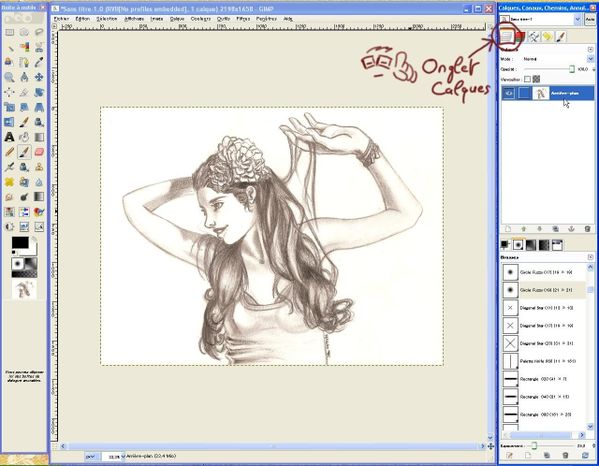599x466 pixels.
Task: Select the Dodge/Burn tool
Action: (24, 197)
